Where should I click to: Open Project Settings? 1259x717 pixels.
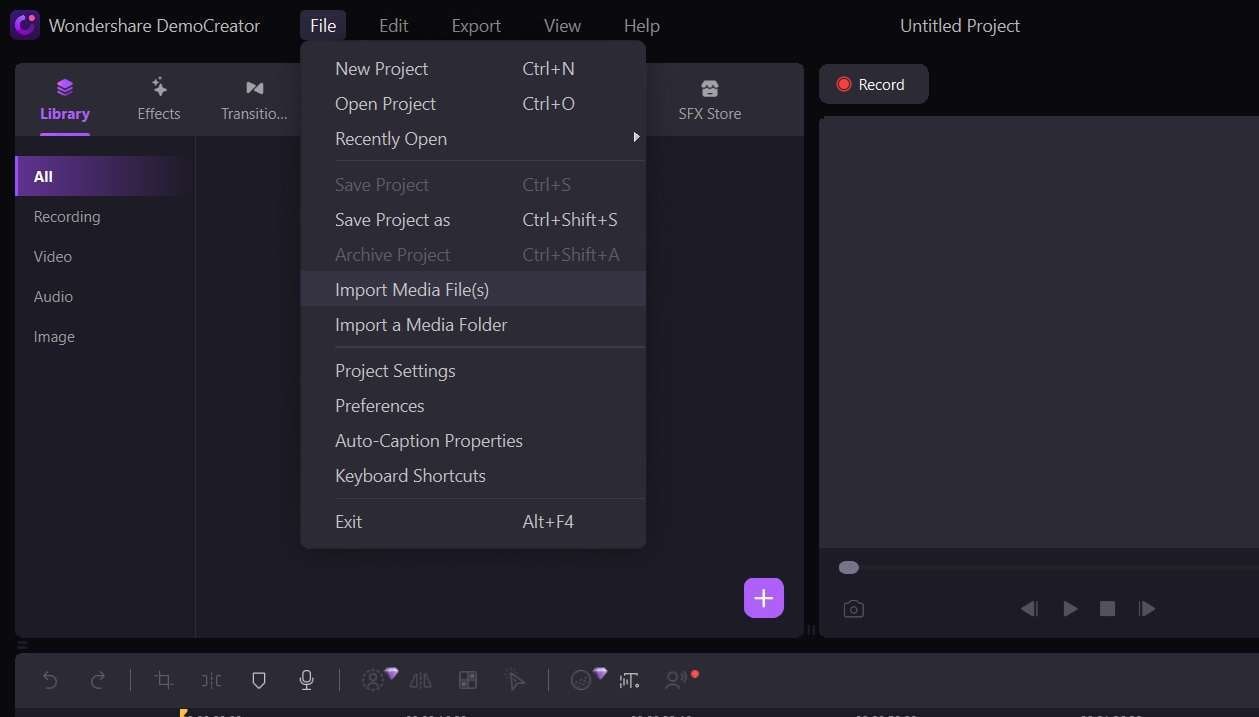point(473,371)
